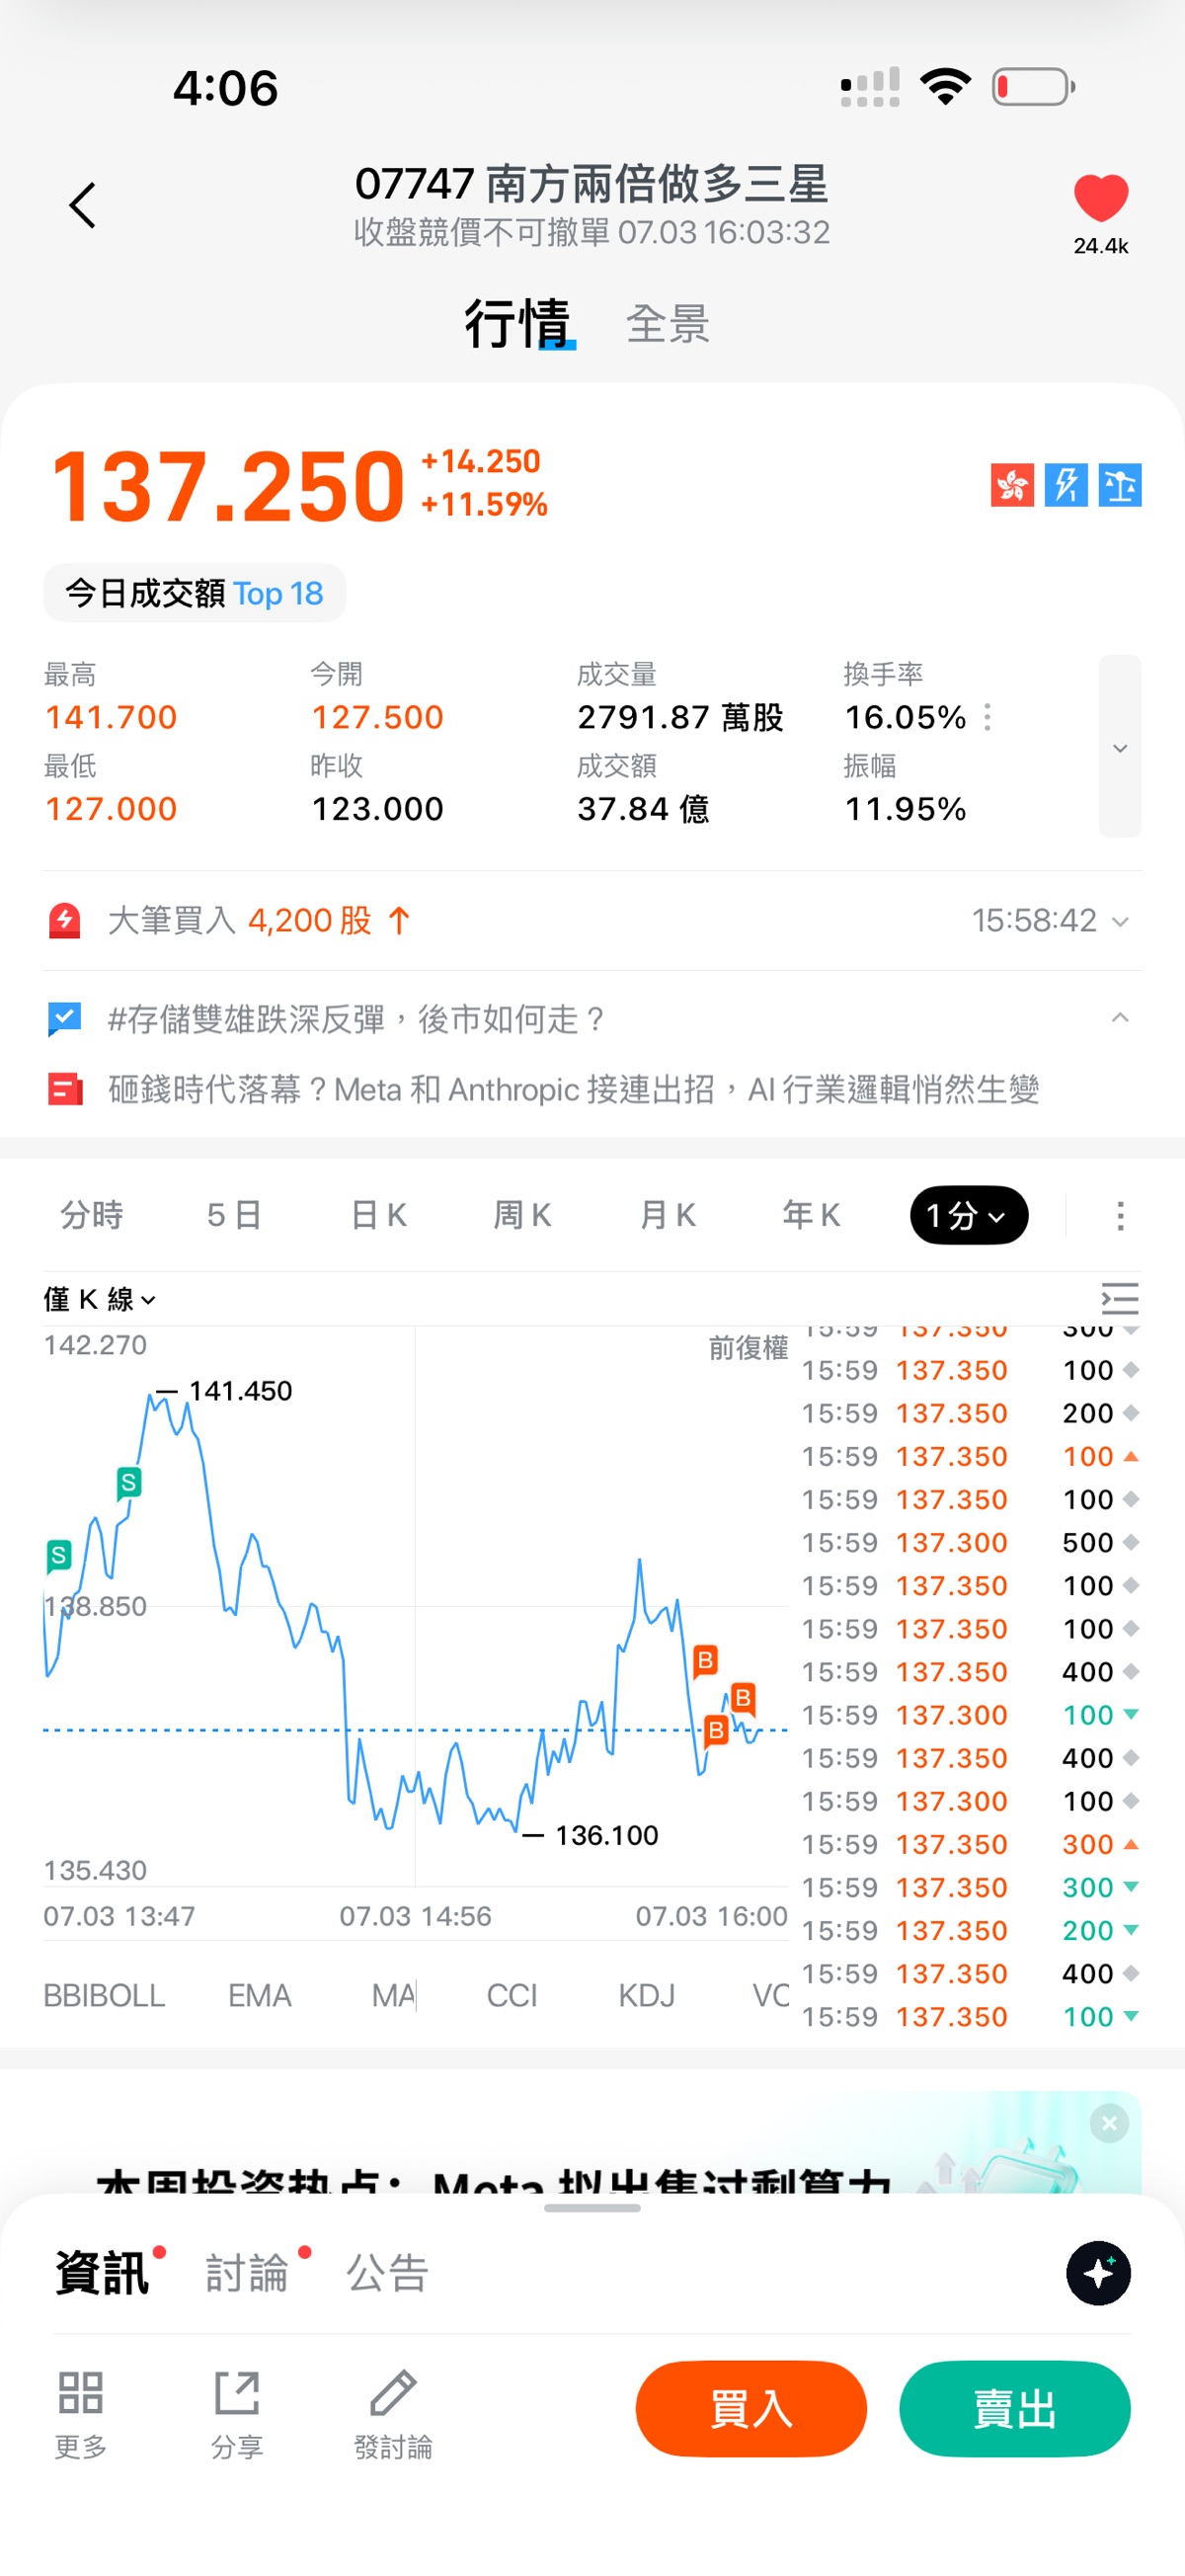This screenshot has height=2576, width=1185.
Task: Select the BBIBOLL indicator
Action: [104, 1995]
